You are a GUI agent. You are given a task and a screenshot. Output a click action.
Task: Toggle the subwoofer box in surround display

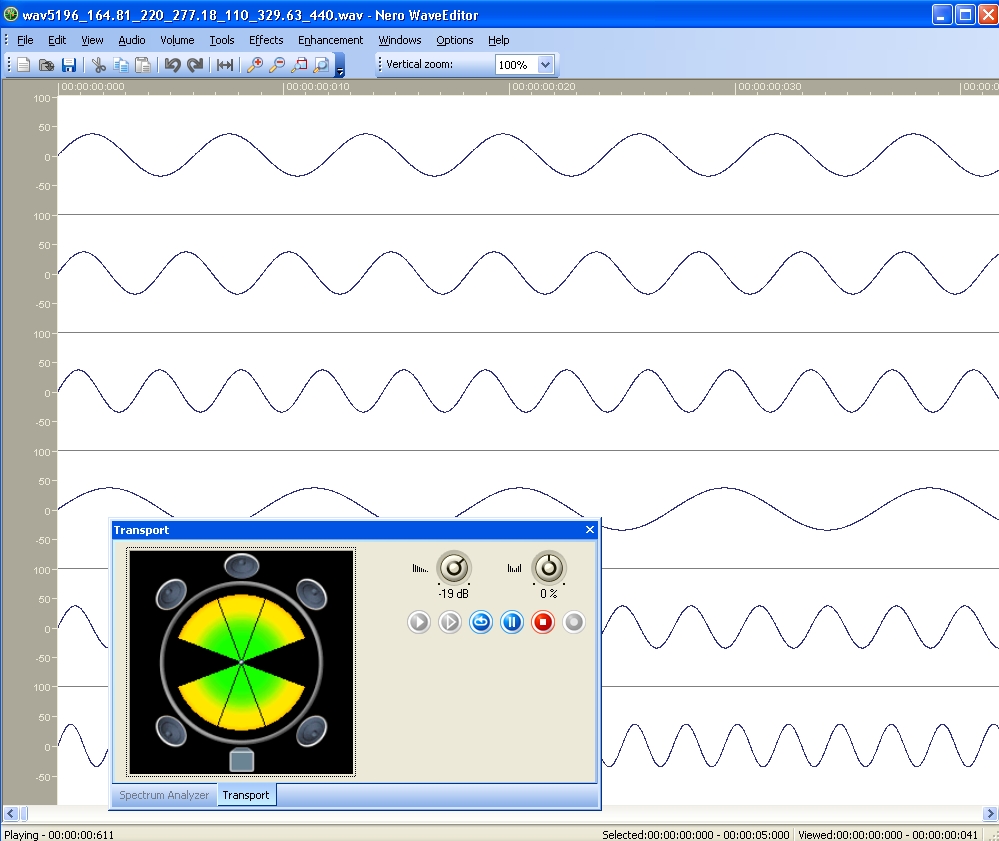coord(241,760)
